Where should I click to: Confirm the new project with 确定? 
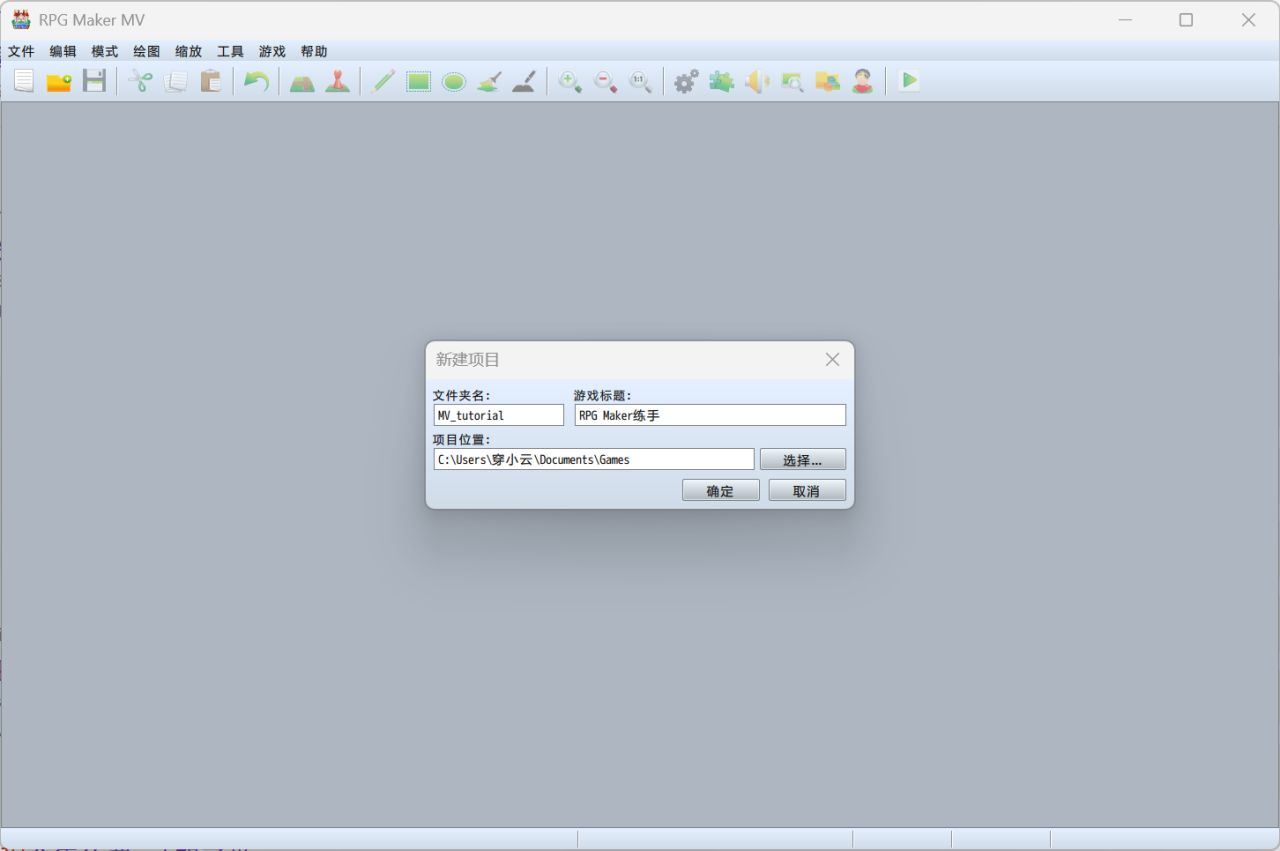(720, 491)
